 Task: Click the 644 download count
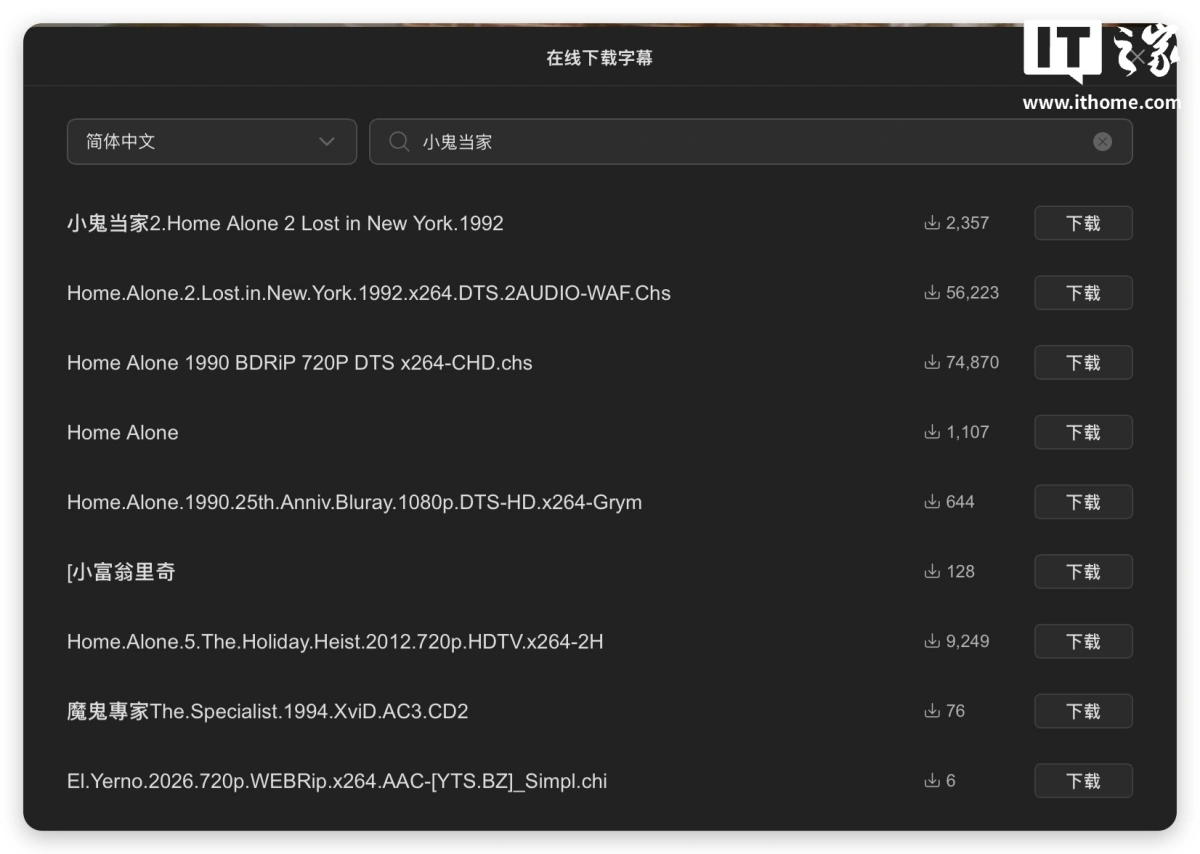(949, 502)
